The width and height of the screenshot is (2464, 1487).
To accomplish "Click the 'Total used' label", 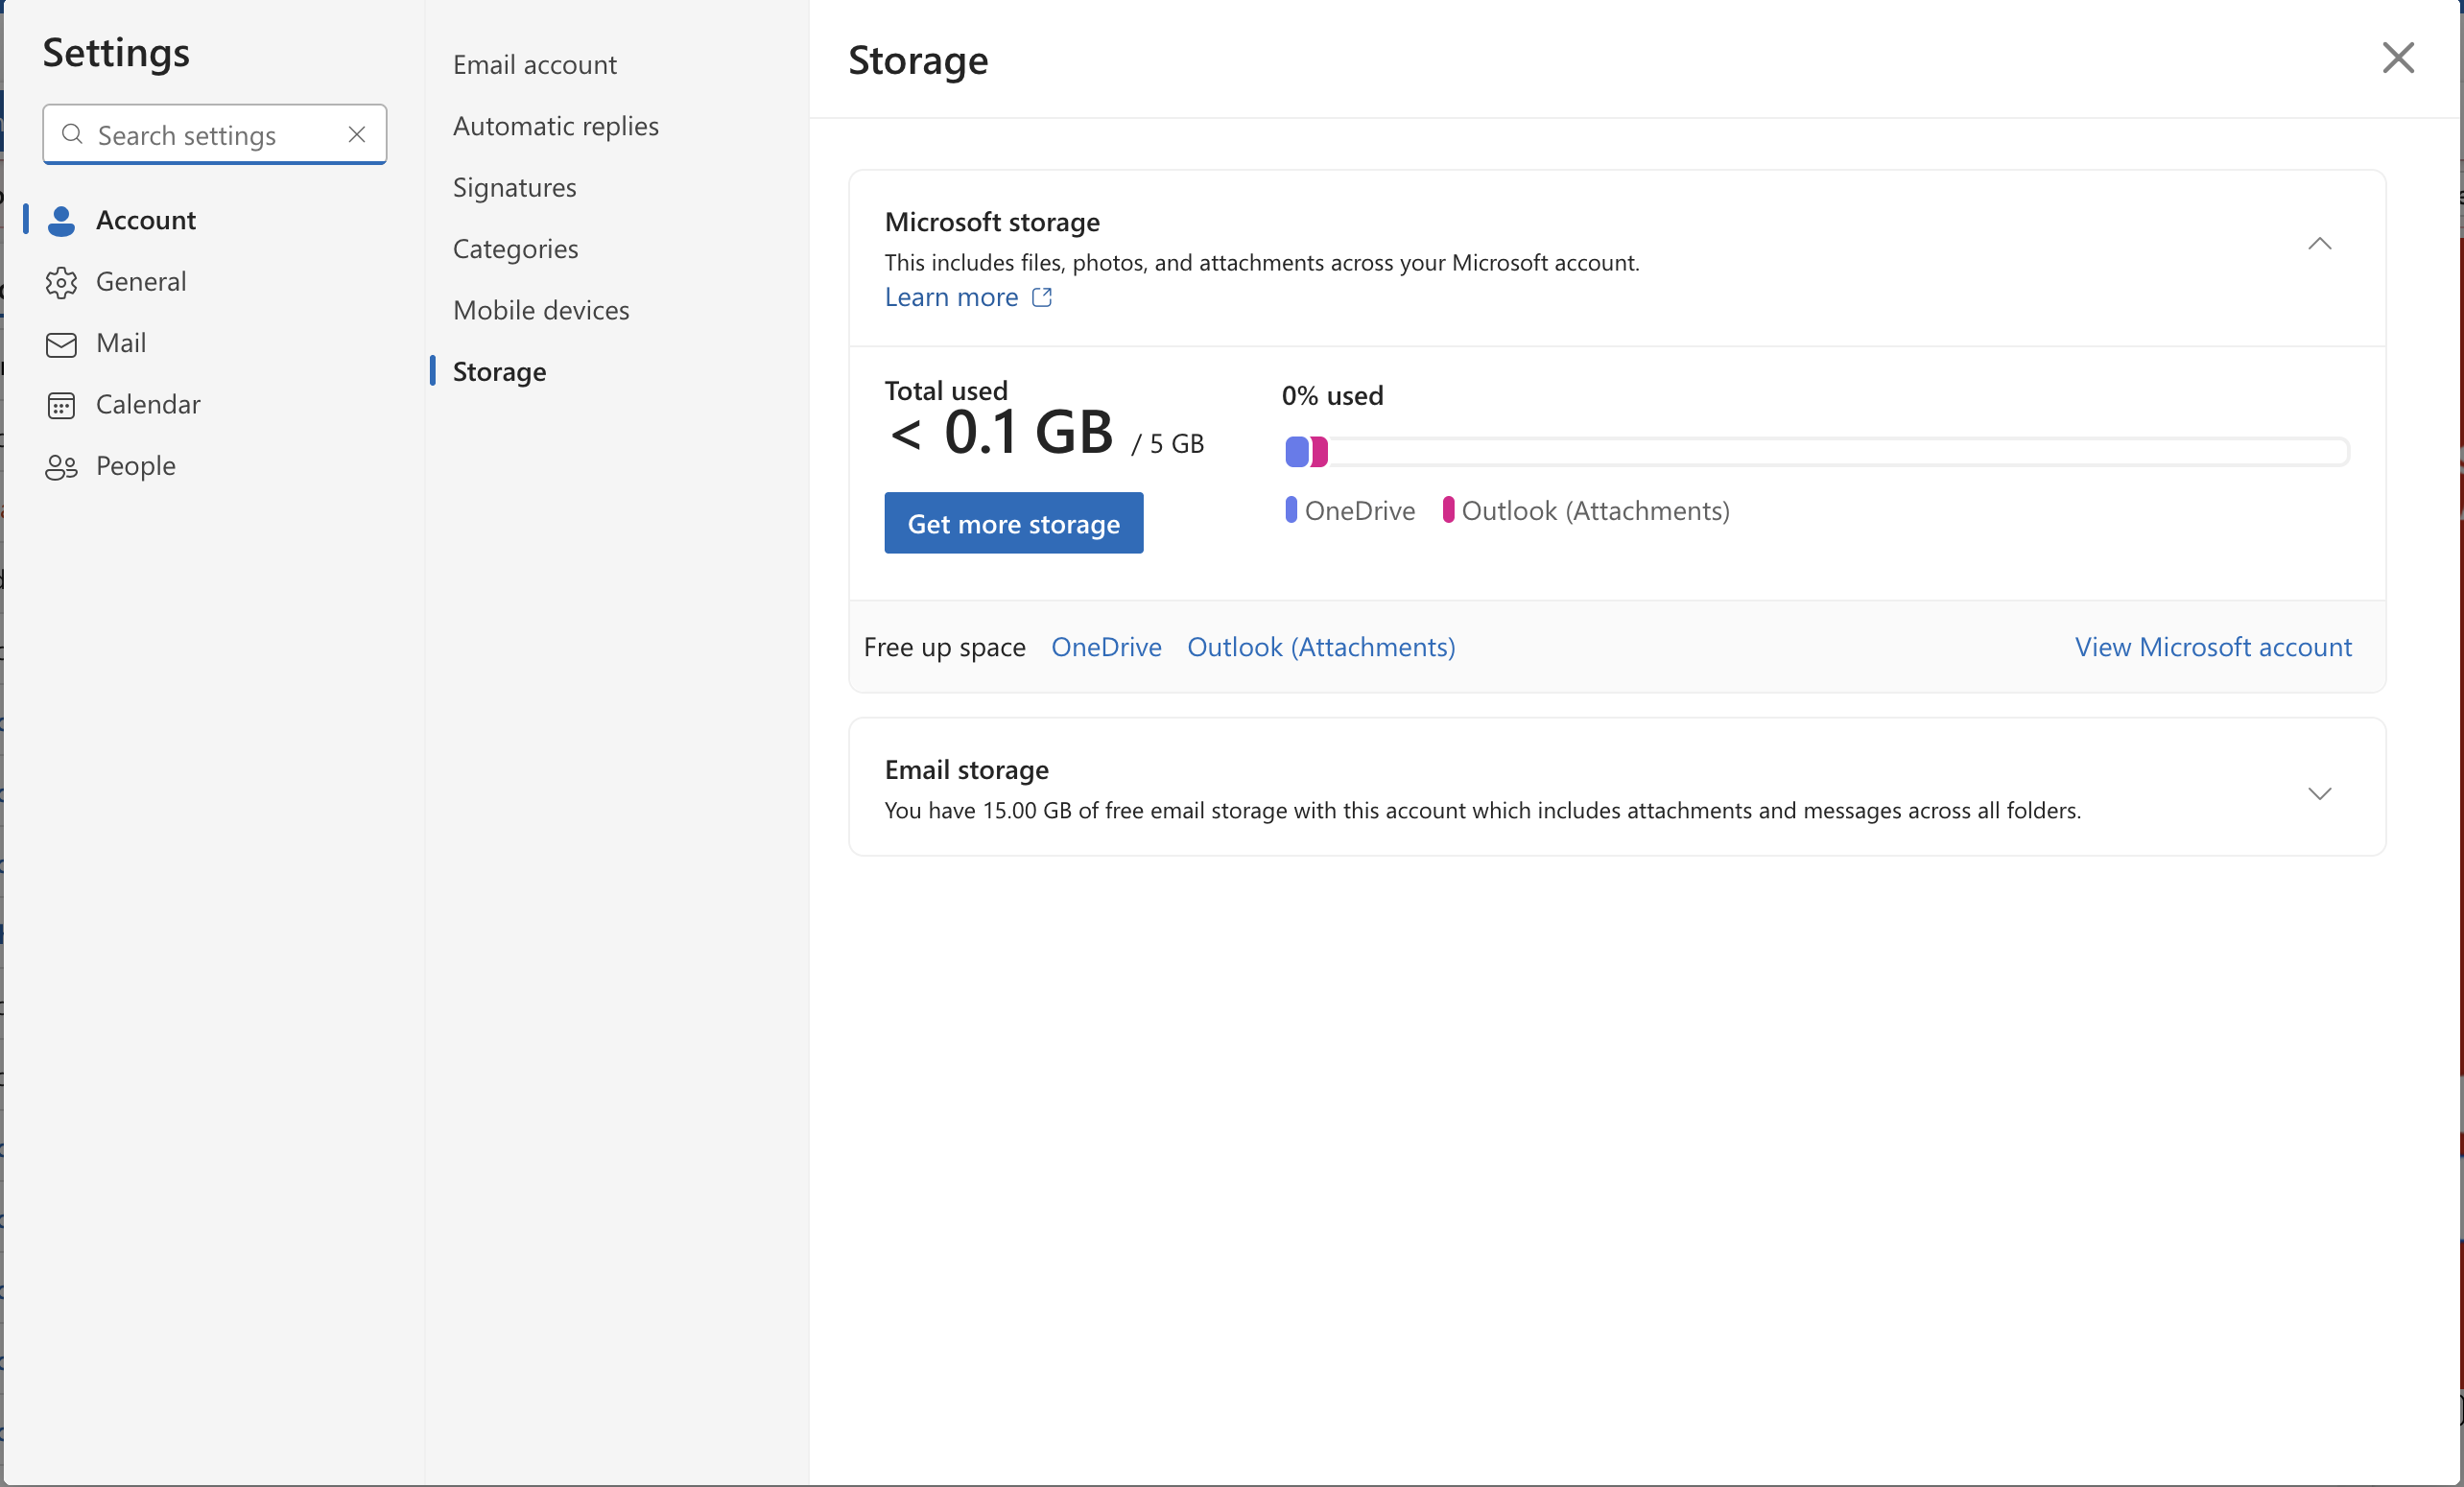I will tap(945, 391).
